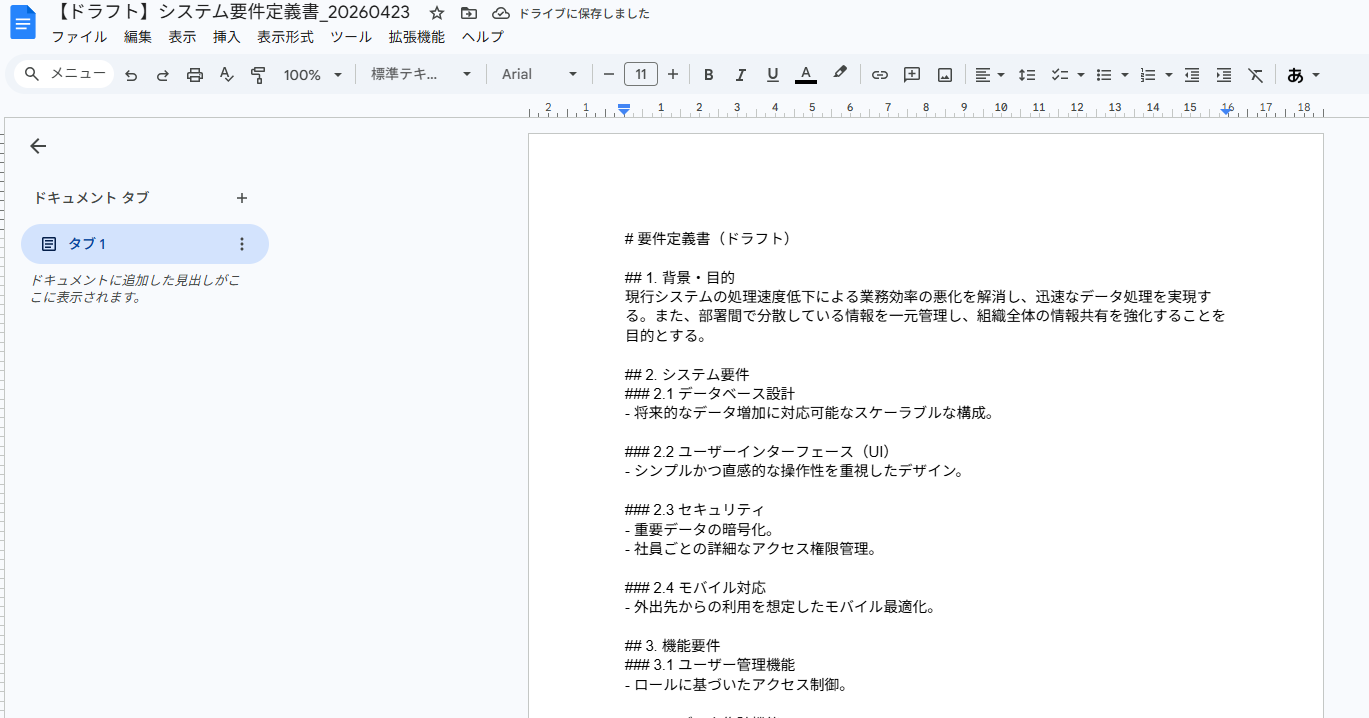Run spelling and grammar check

(226, 75)
